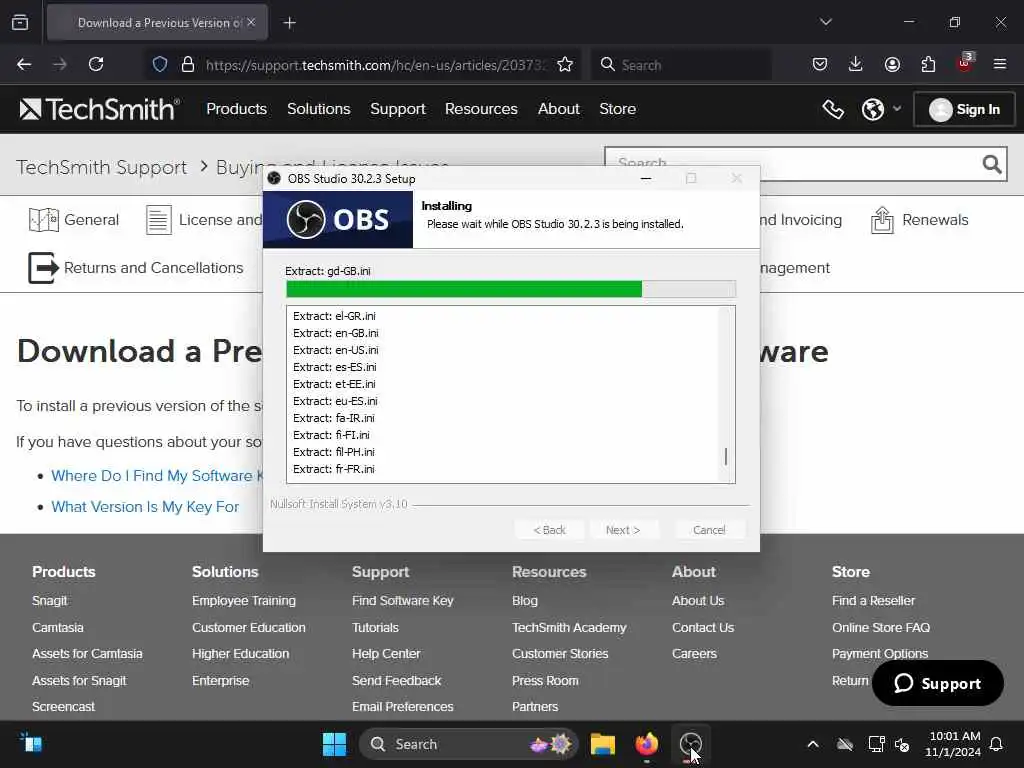The height and width of the screenshot is (768, 1024).
Task: Close the Download a Previous Version tab
Action: (251, 22)
